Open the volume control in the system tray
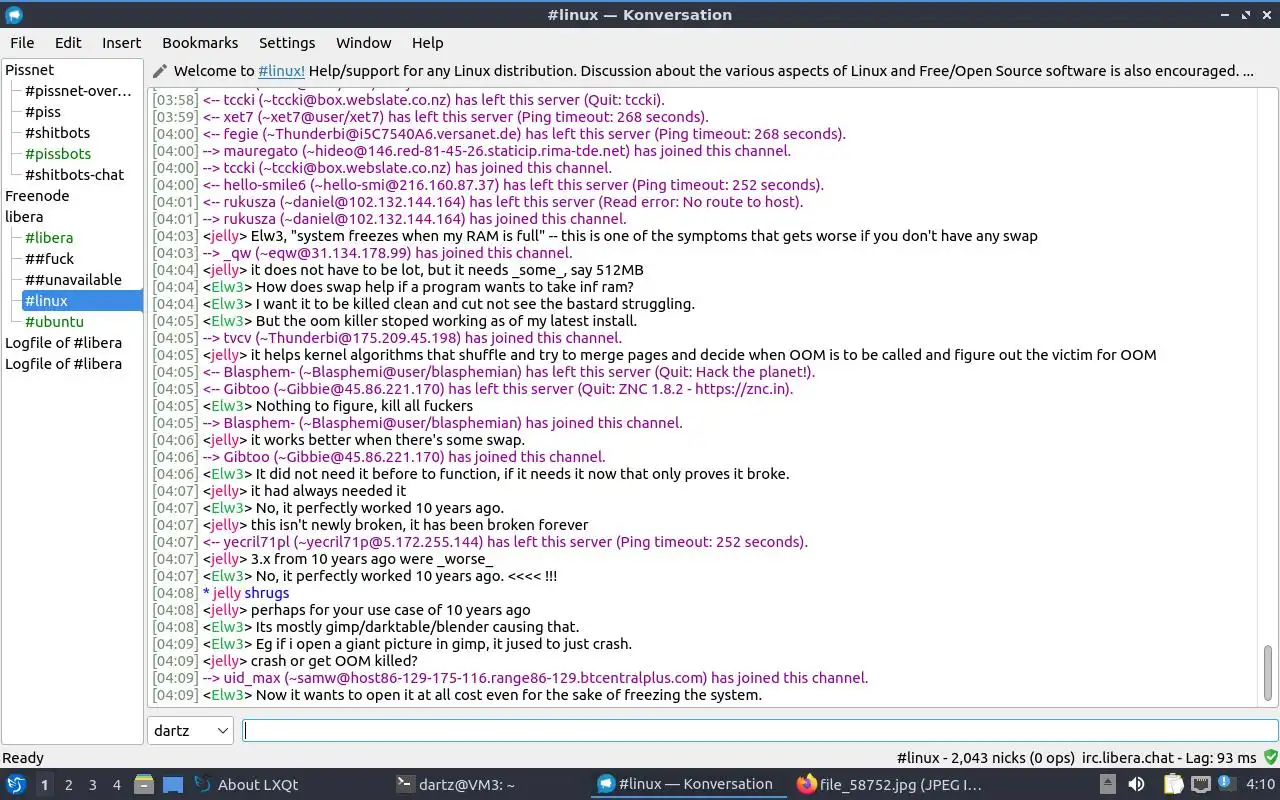 1137,784
